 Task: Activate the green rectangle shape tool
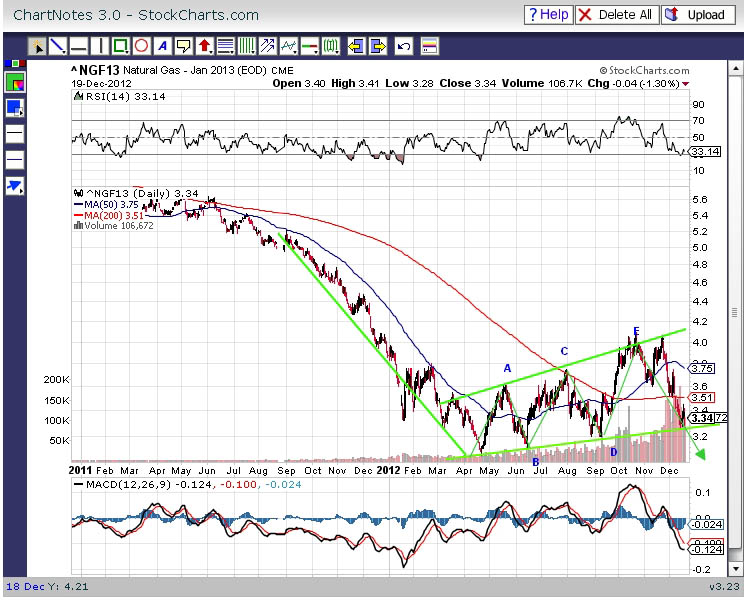121,46
